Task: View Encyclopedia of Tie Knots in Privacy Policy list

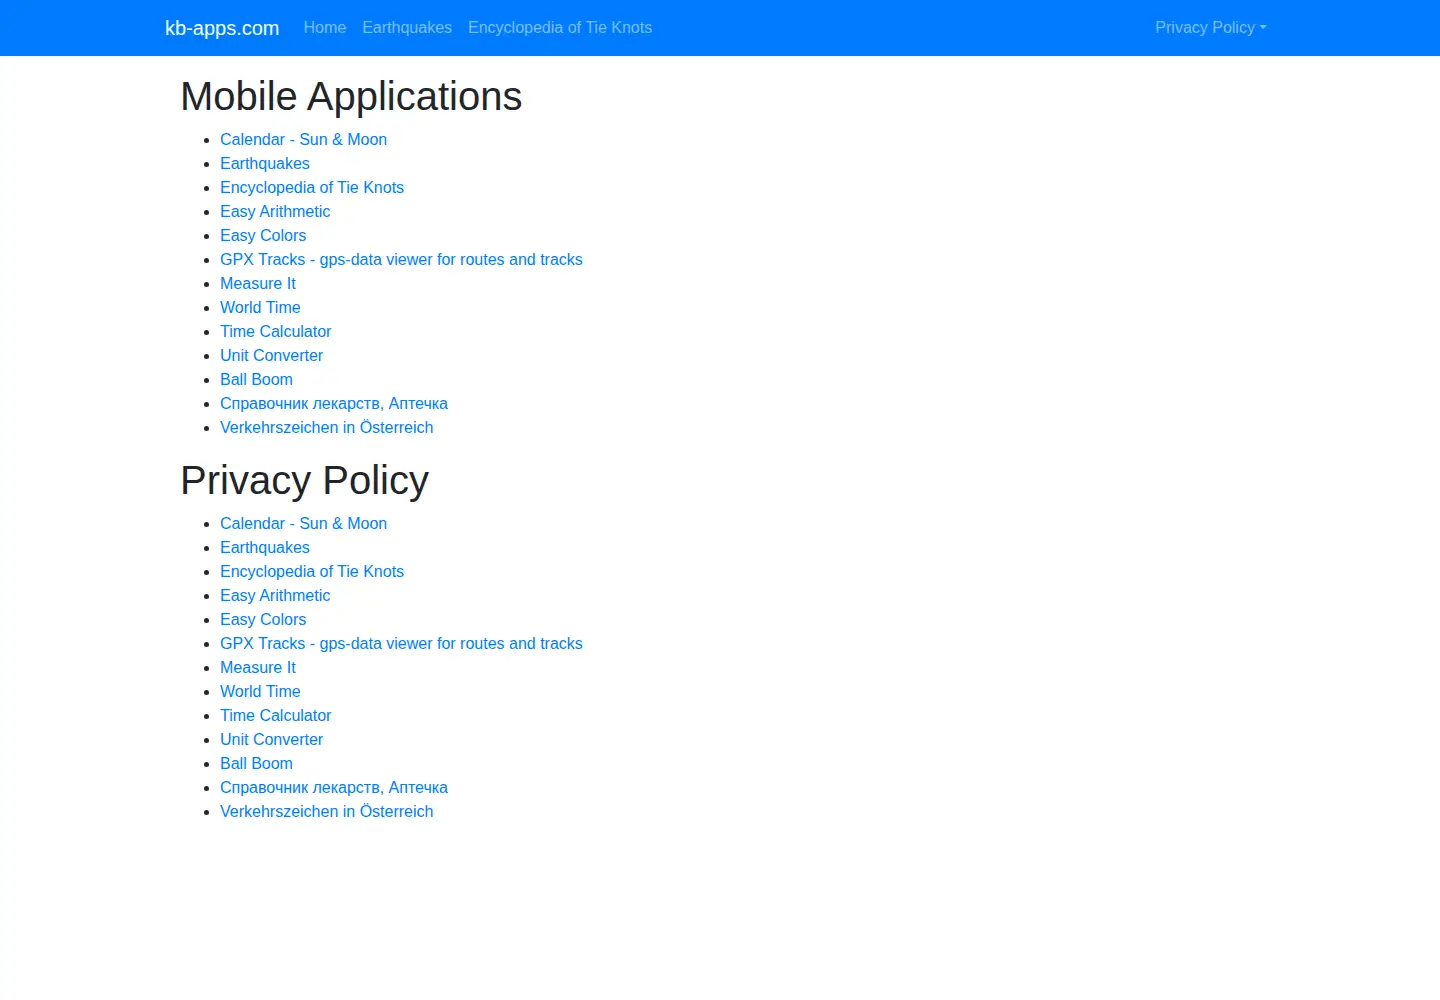Action: (x=312, y=572)
